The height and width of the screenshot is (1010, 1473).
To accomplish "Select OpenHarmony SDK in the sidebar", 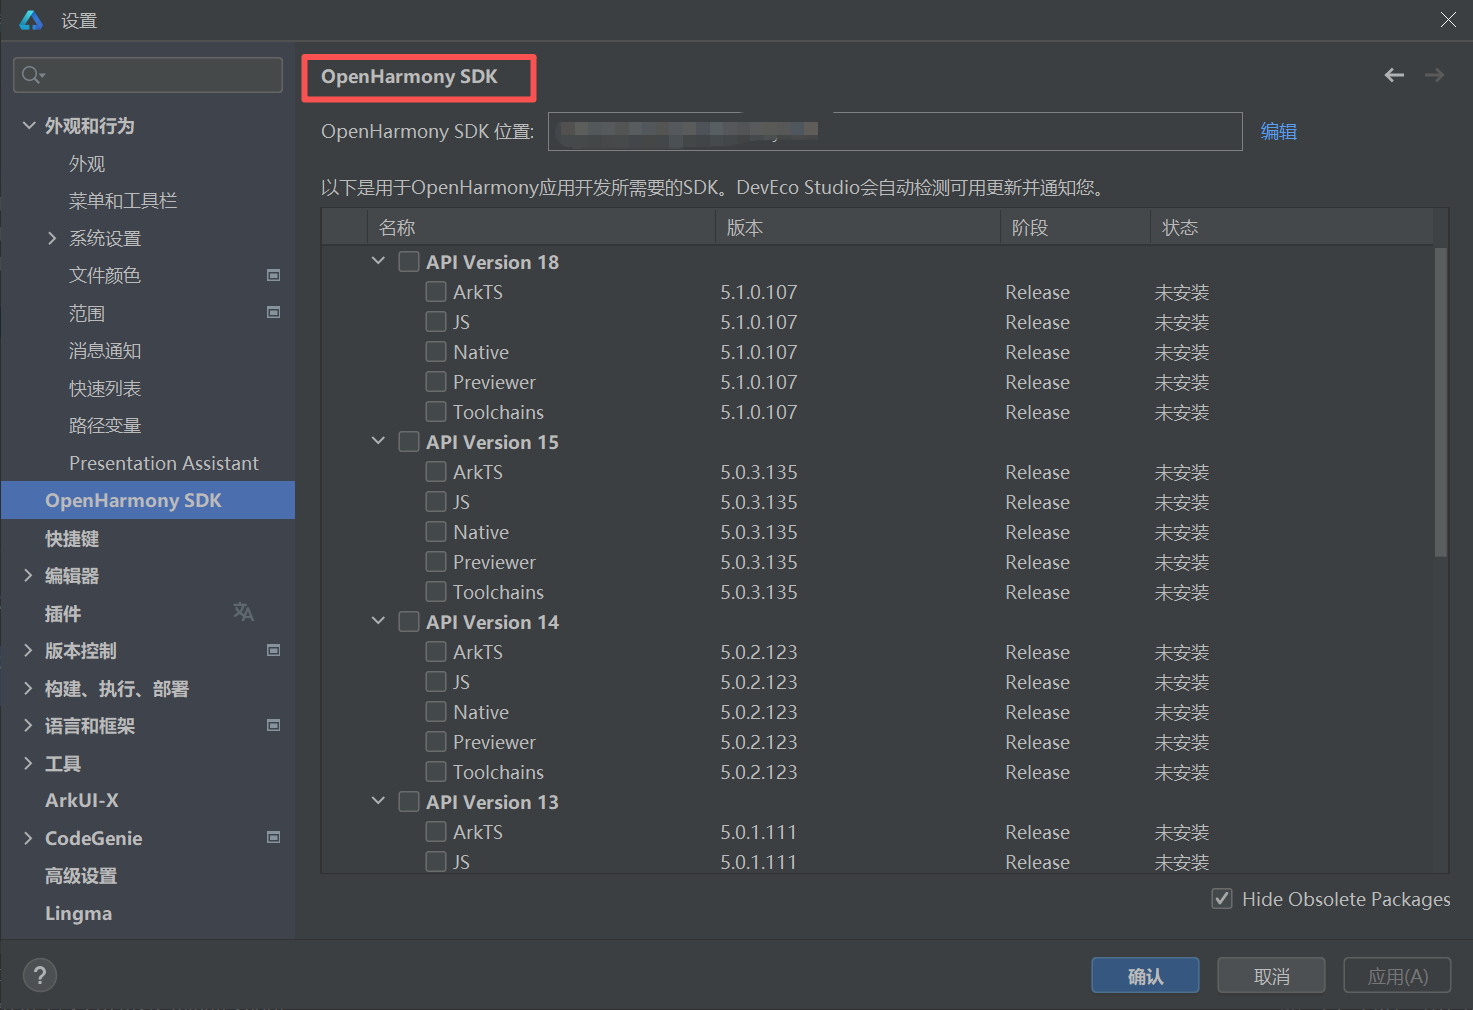I will [148, 500].
